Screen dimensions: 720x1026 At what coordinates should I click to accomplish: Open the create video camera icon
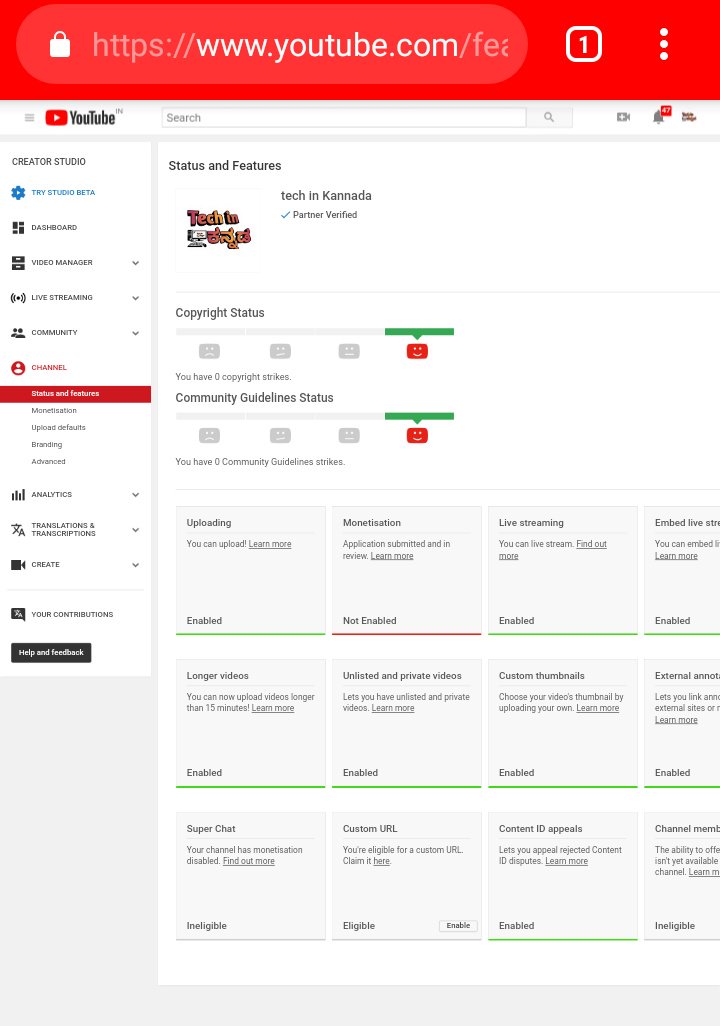pos(623,117)
